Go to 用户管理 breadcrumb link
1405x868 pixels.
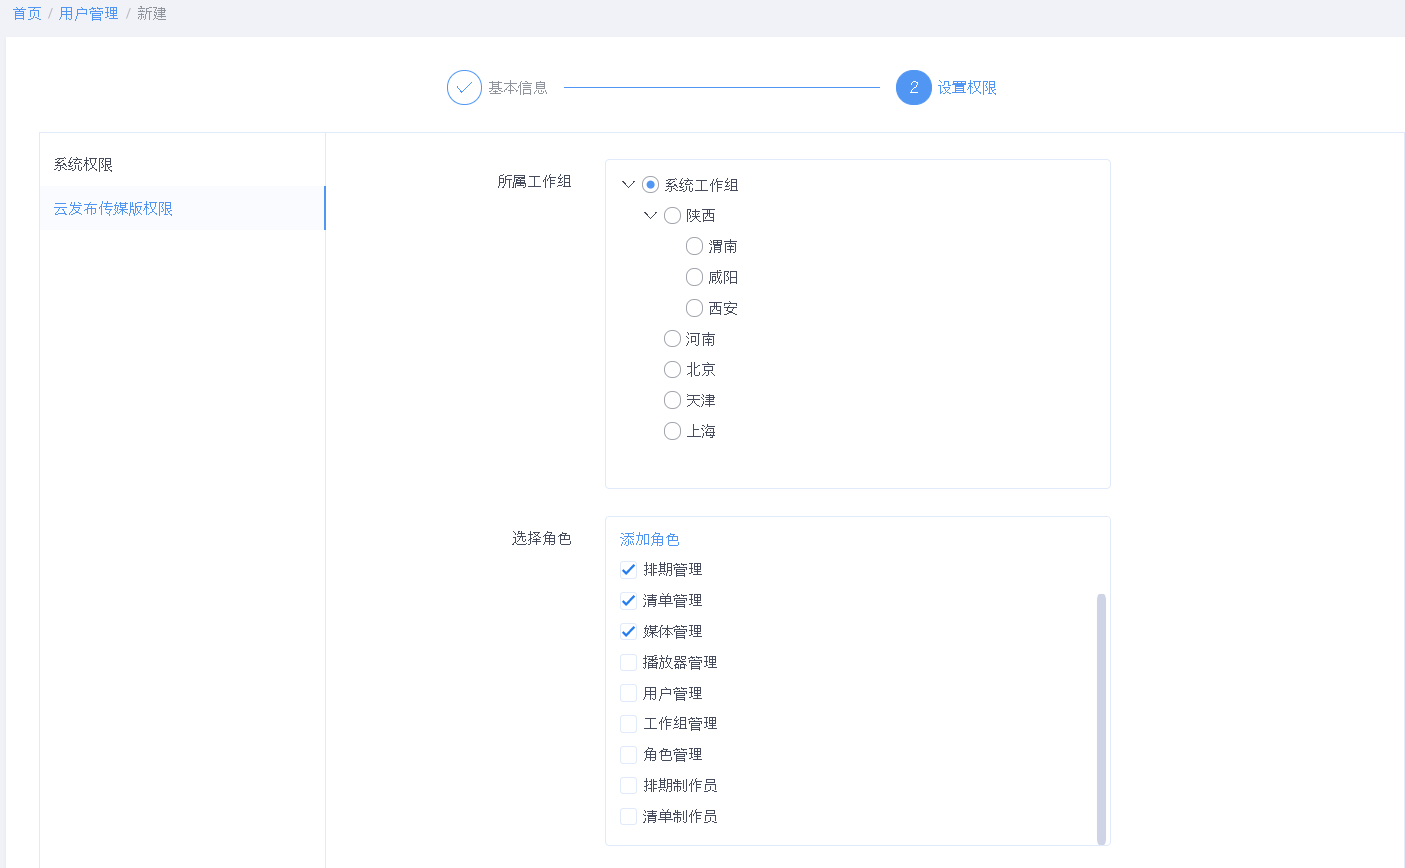tap(88, 14)
